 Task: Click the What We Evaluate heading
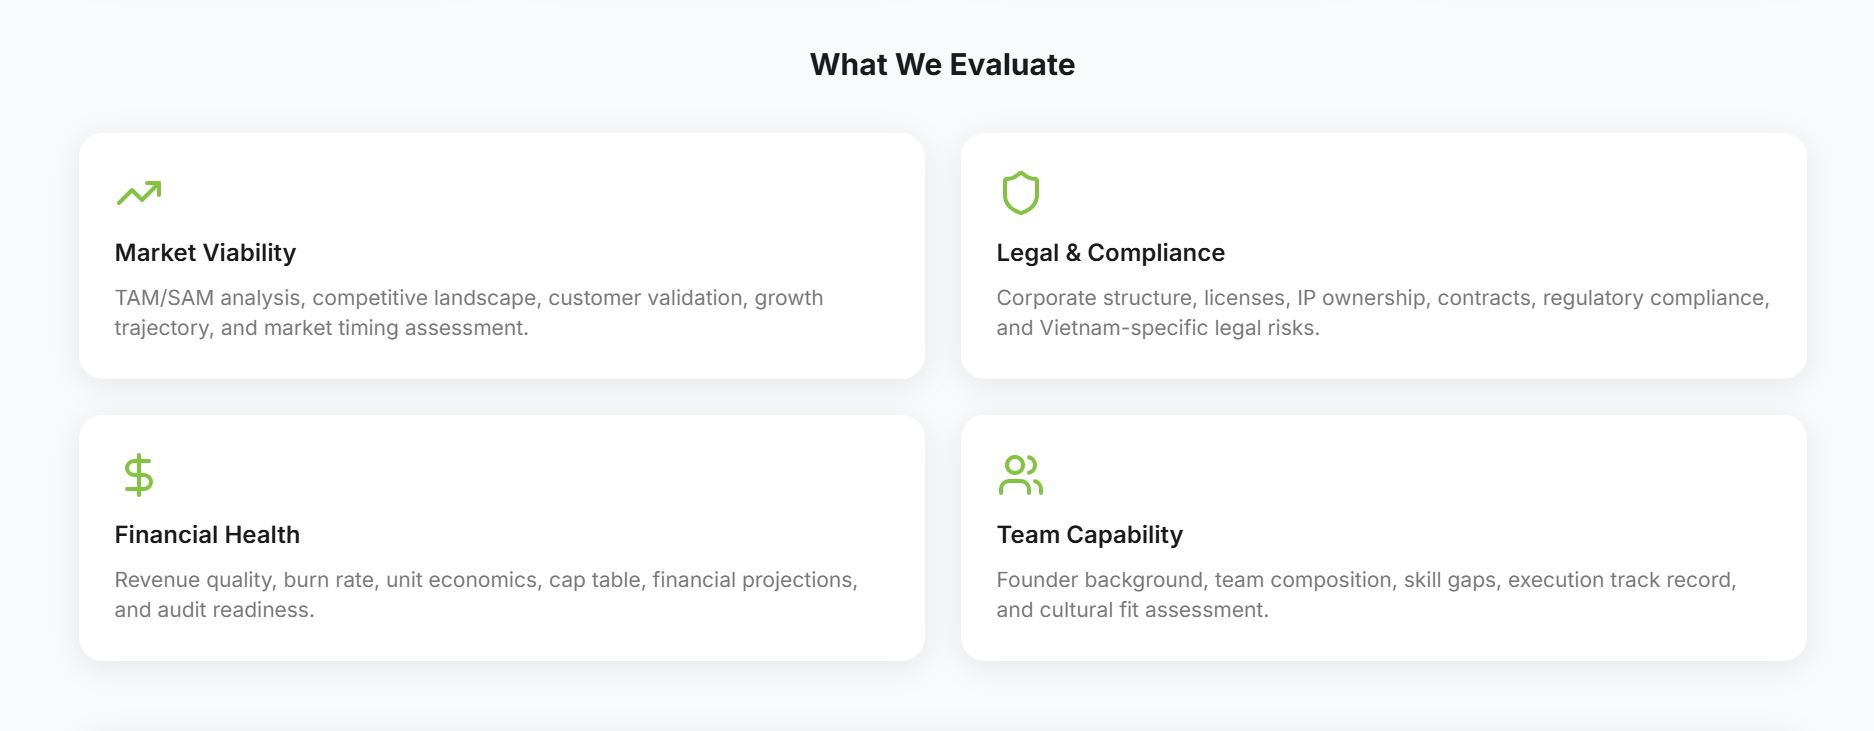click(942, 65)
